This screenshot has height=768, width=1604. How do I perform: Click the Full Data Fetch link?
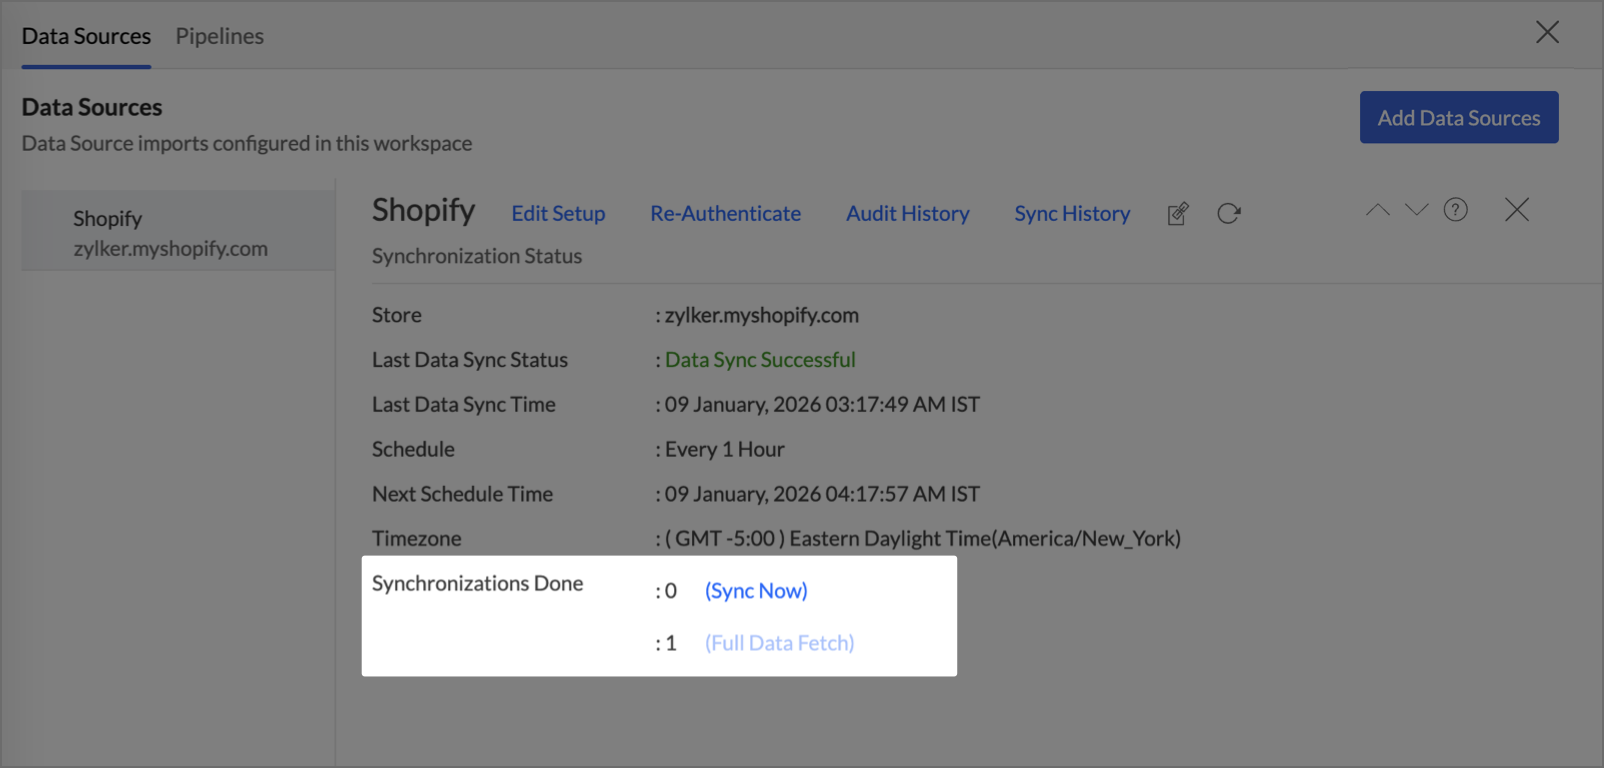(779, 643)
